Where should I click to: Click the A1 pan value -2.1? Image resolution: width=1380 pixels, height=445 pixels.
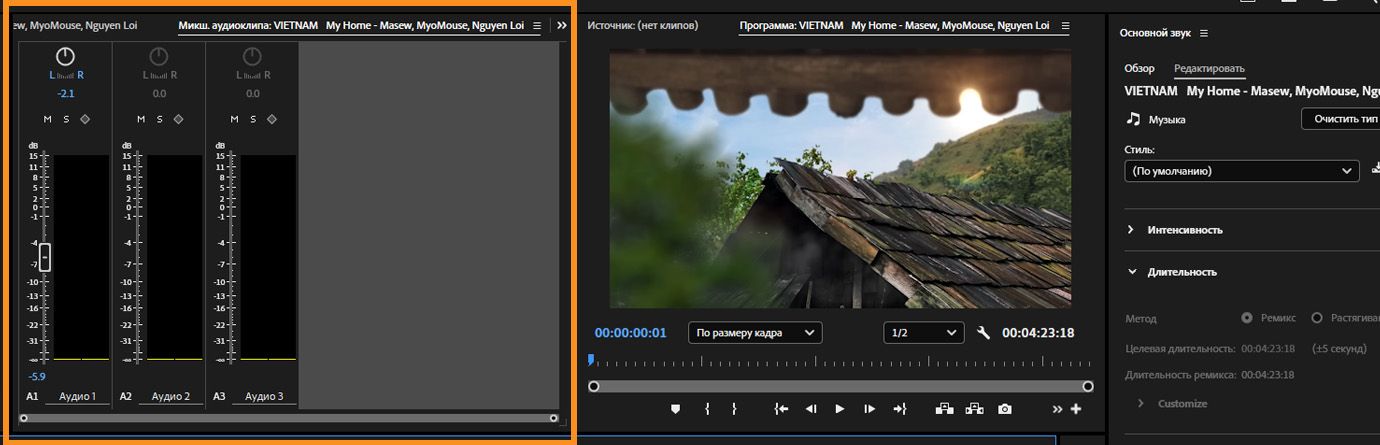tap(66, 93)
